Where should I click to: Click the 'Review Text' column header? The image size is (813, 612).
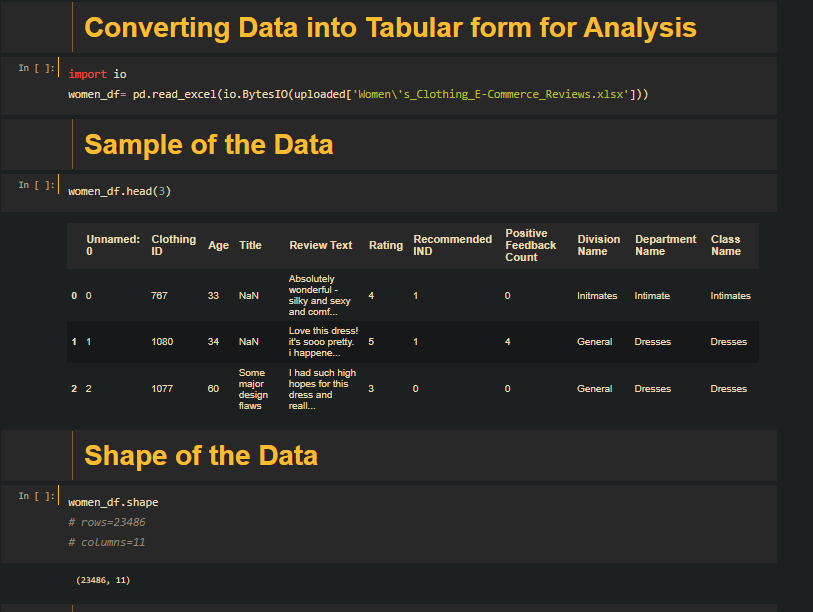[x=320, y=245]
